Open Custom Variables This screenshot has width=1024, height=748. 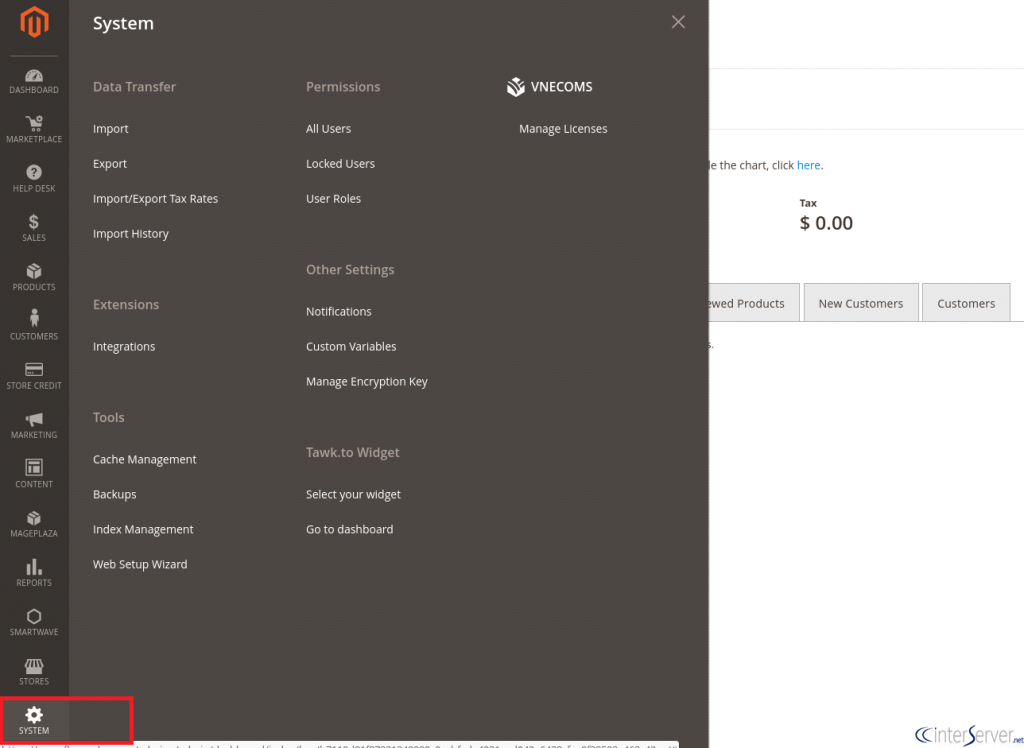[x=351, y=347]
